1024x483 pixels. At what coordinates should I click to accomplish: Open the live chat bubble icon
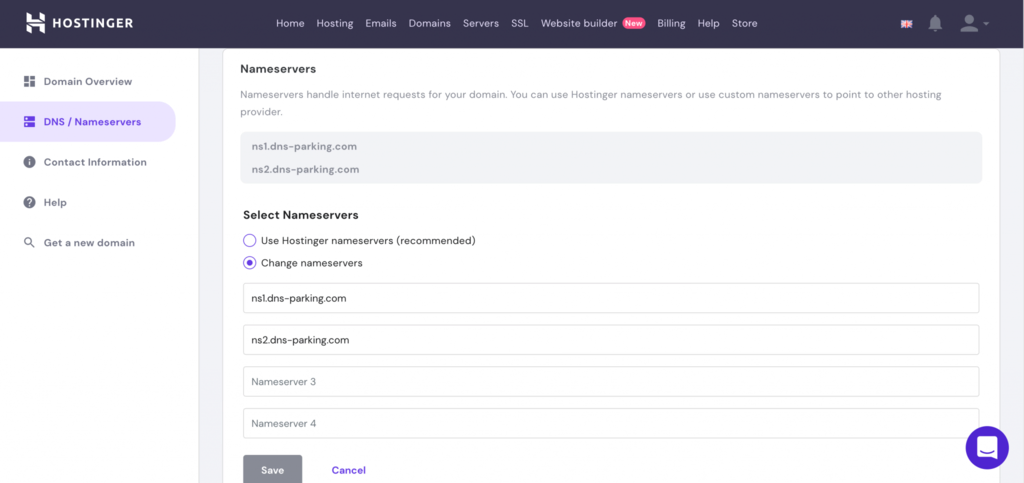tap(987, 448)
